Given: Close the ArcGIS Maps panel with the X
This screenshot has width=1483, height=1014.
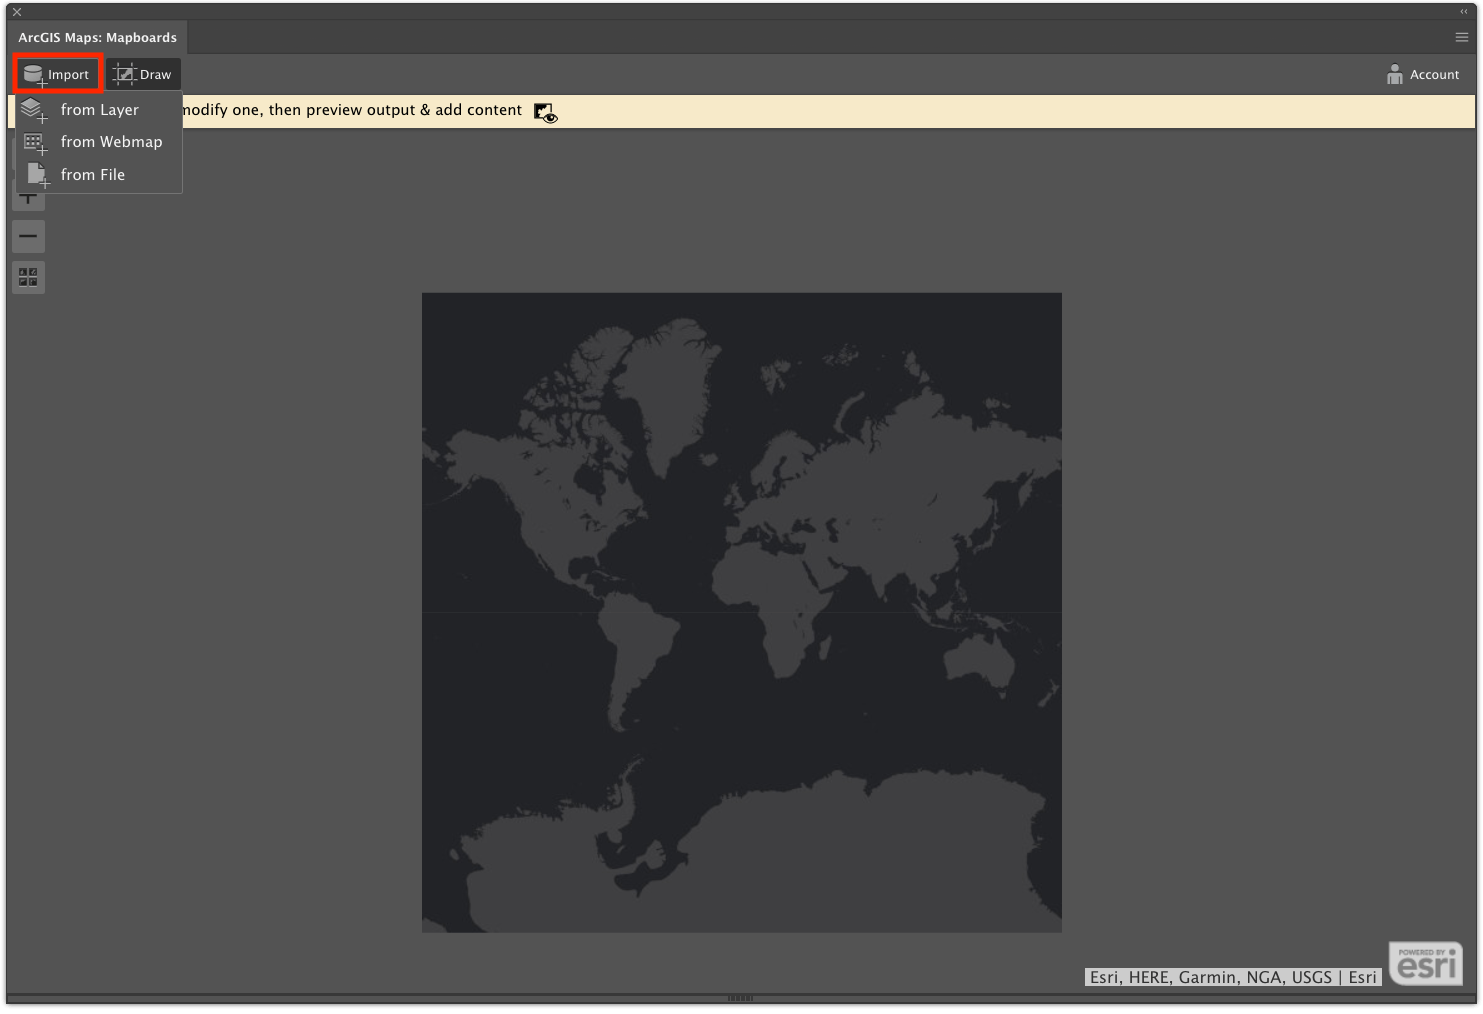Looking at the screenshot, I should tap(17, 12).
